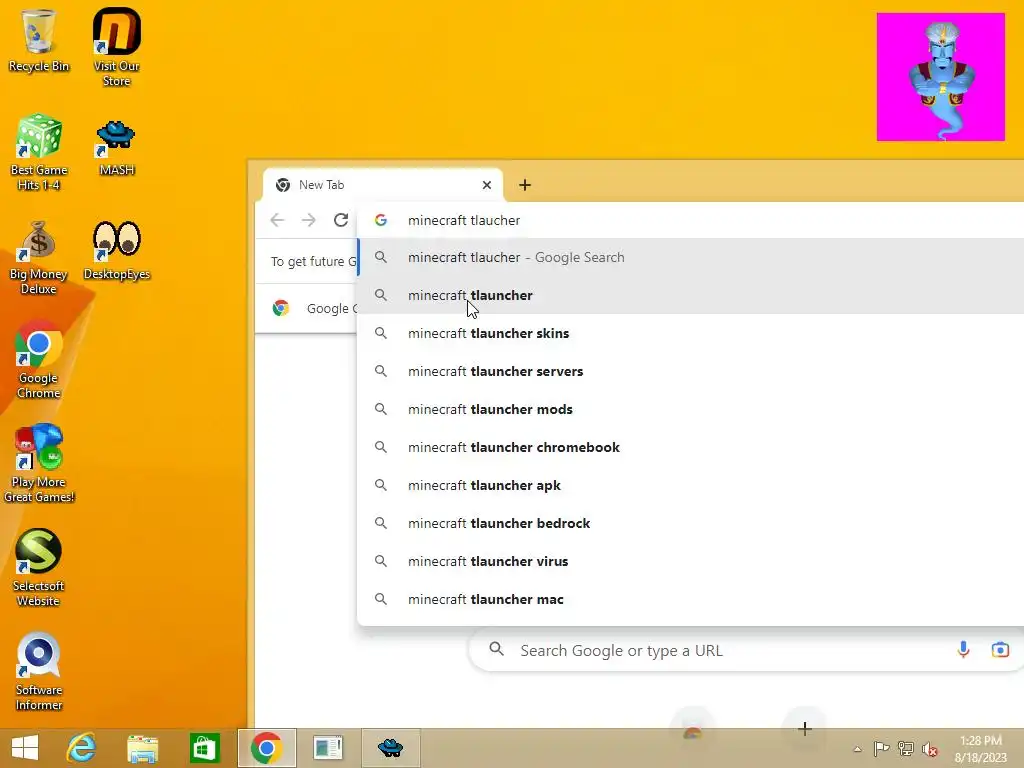Viewport: 1024px width, 768px height.
Task: Click the browser Back arrow
Action: tap(277, 220)
